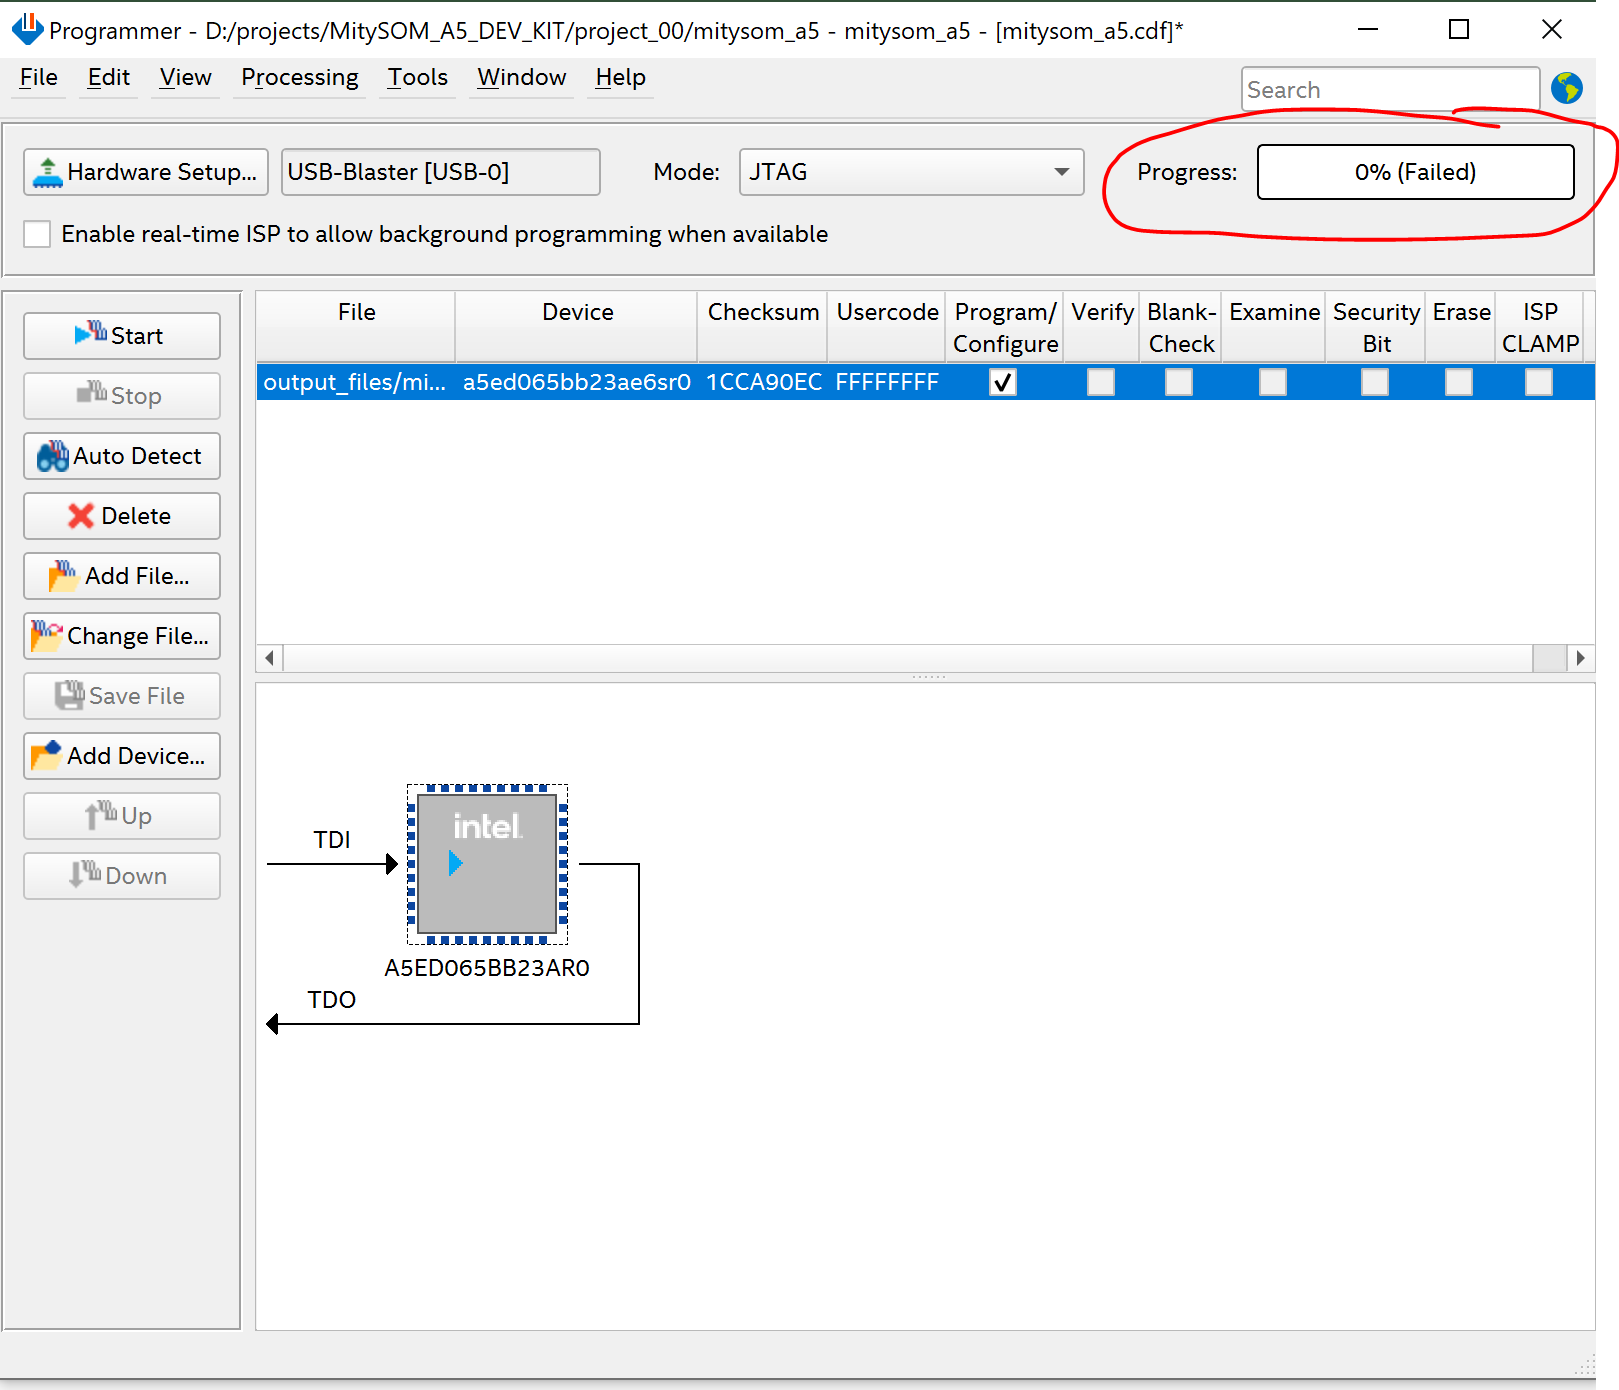Screen dimensions: 1619x1390
Task: Open the View menu
Action: pos(186,78)
